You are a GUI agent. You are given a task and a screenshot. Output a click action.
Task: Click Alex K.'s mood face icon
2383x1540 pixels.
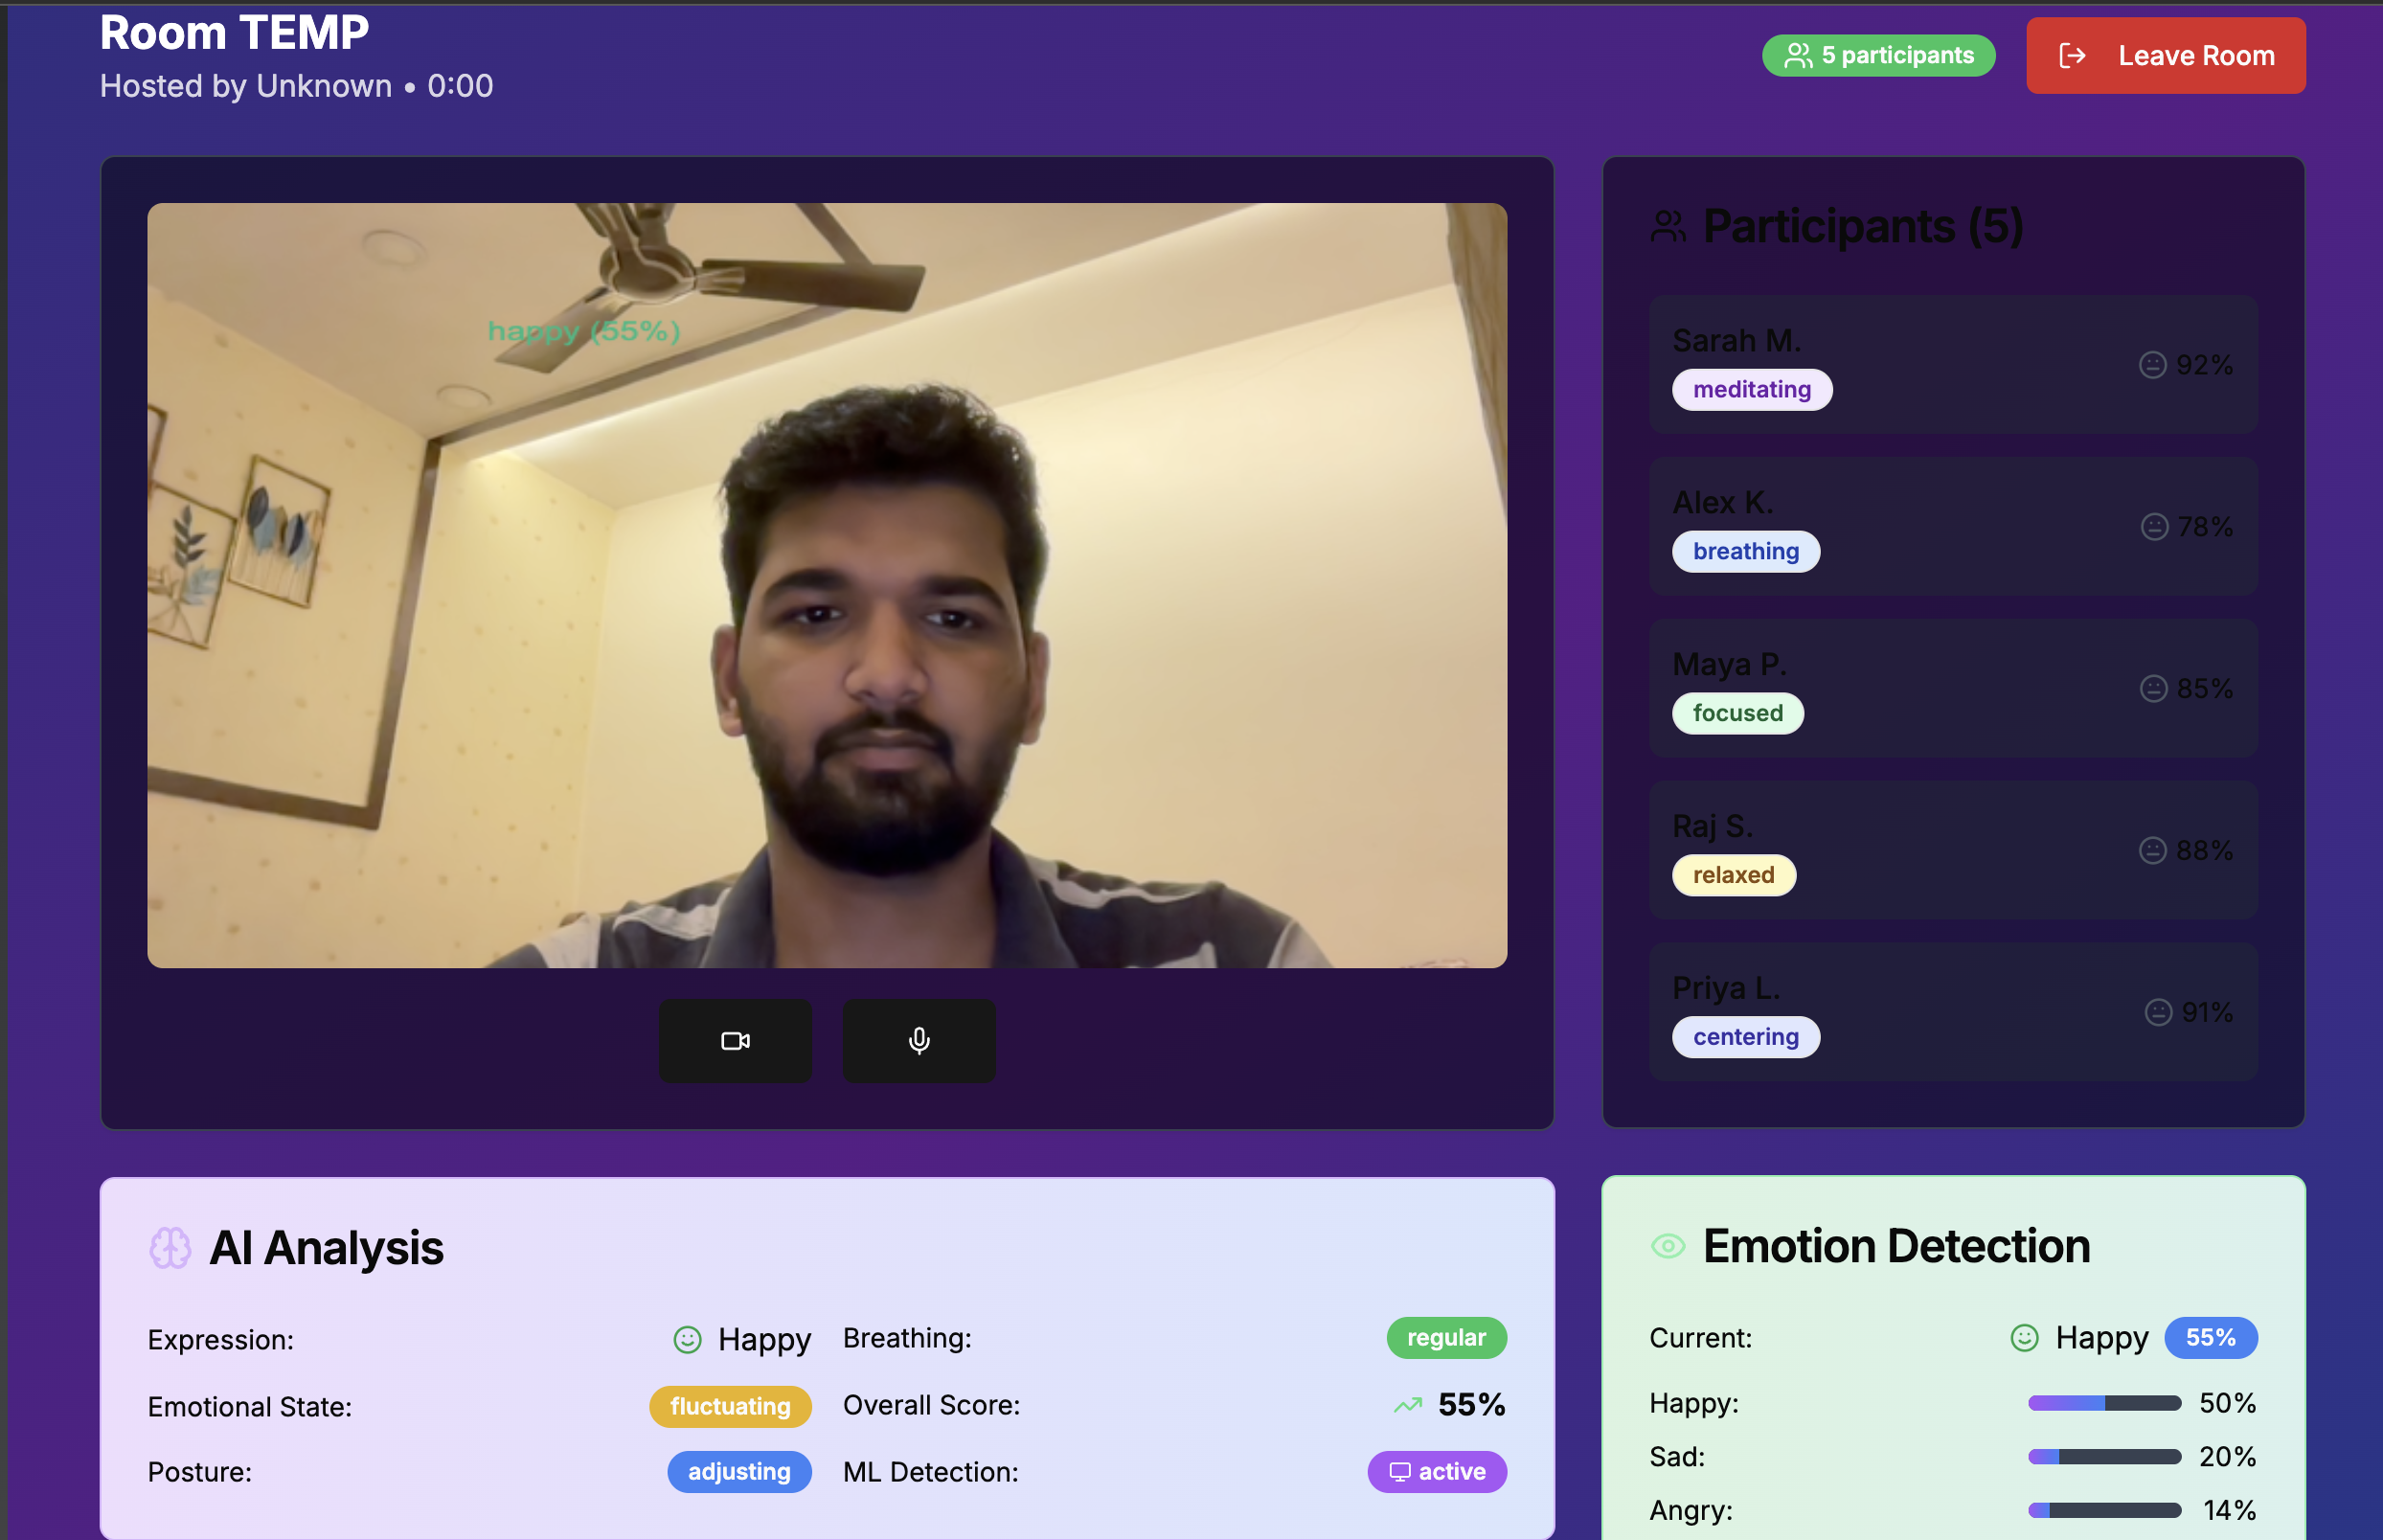(2154, 527)
